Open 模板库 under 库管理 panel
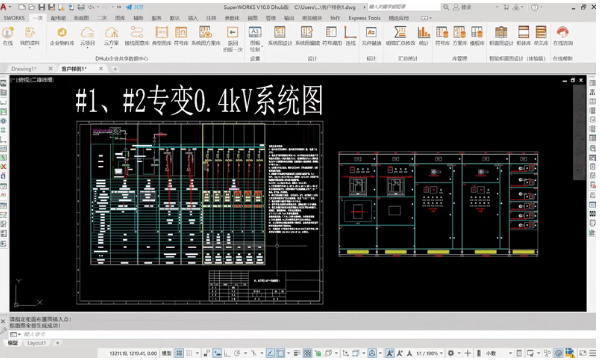This screenshot has height=360, width=600. [477, 36]
